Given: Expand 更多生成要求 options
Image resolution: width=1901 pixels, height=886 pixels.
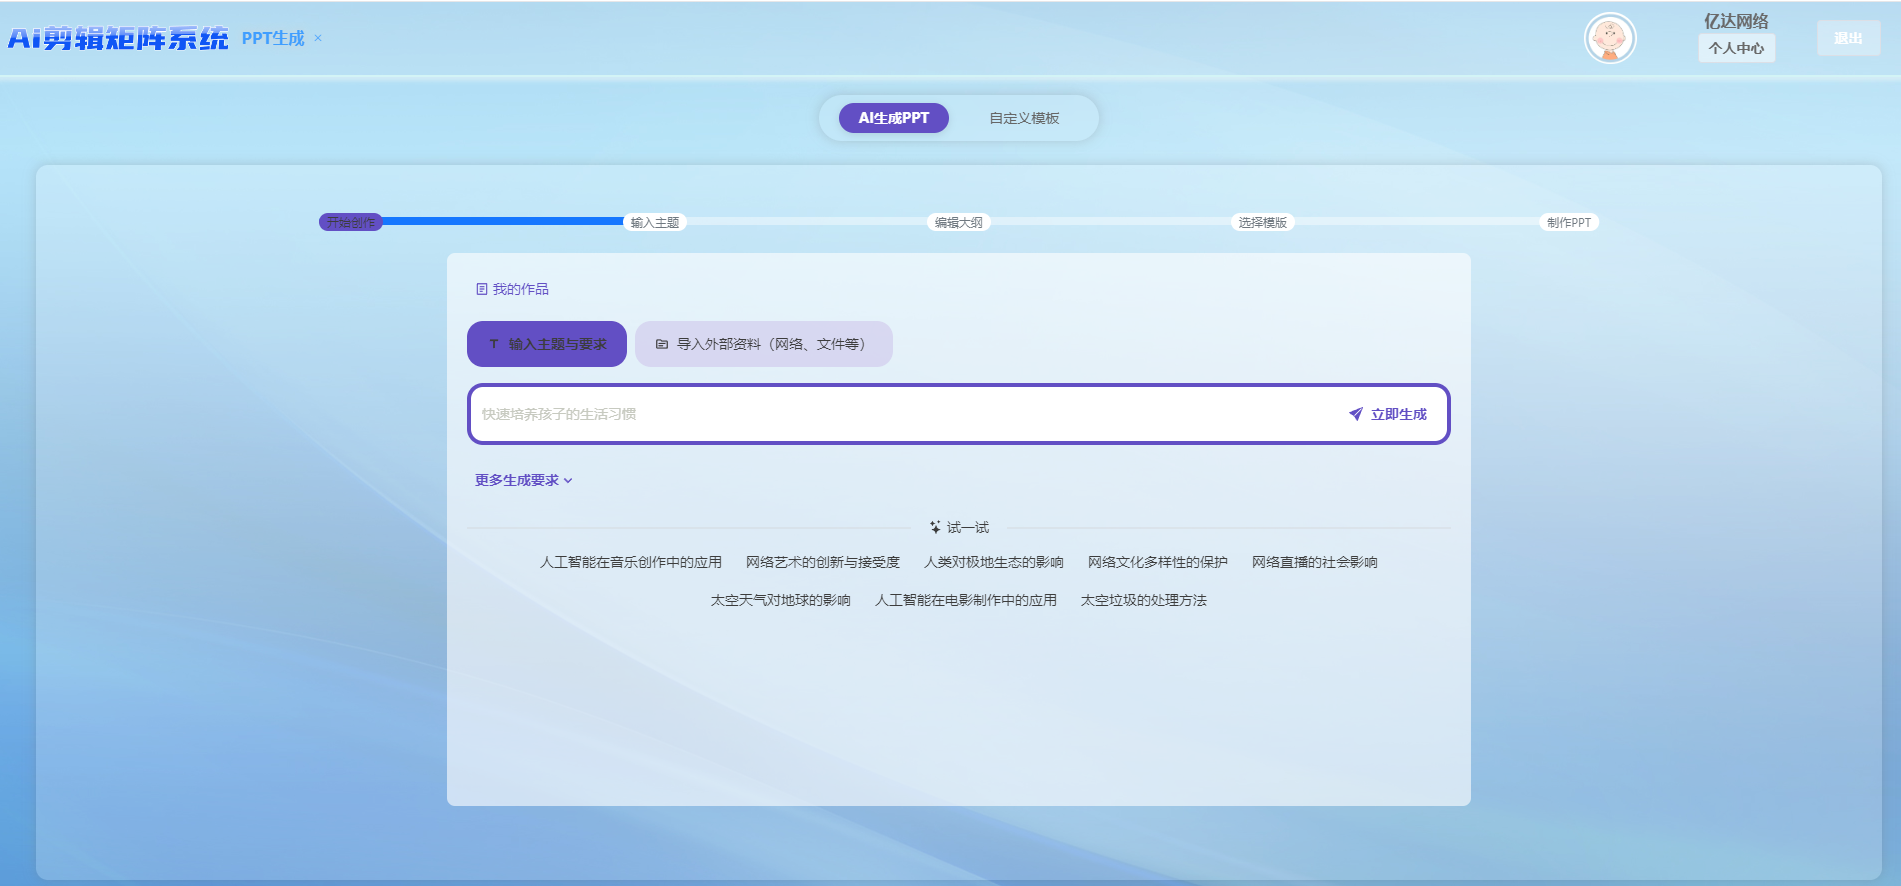Looking at the screenshot, I should click(x=523, y=480).
